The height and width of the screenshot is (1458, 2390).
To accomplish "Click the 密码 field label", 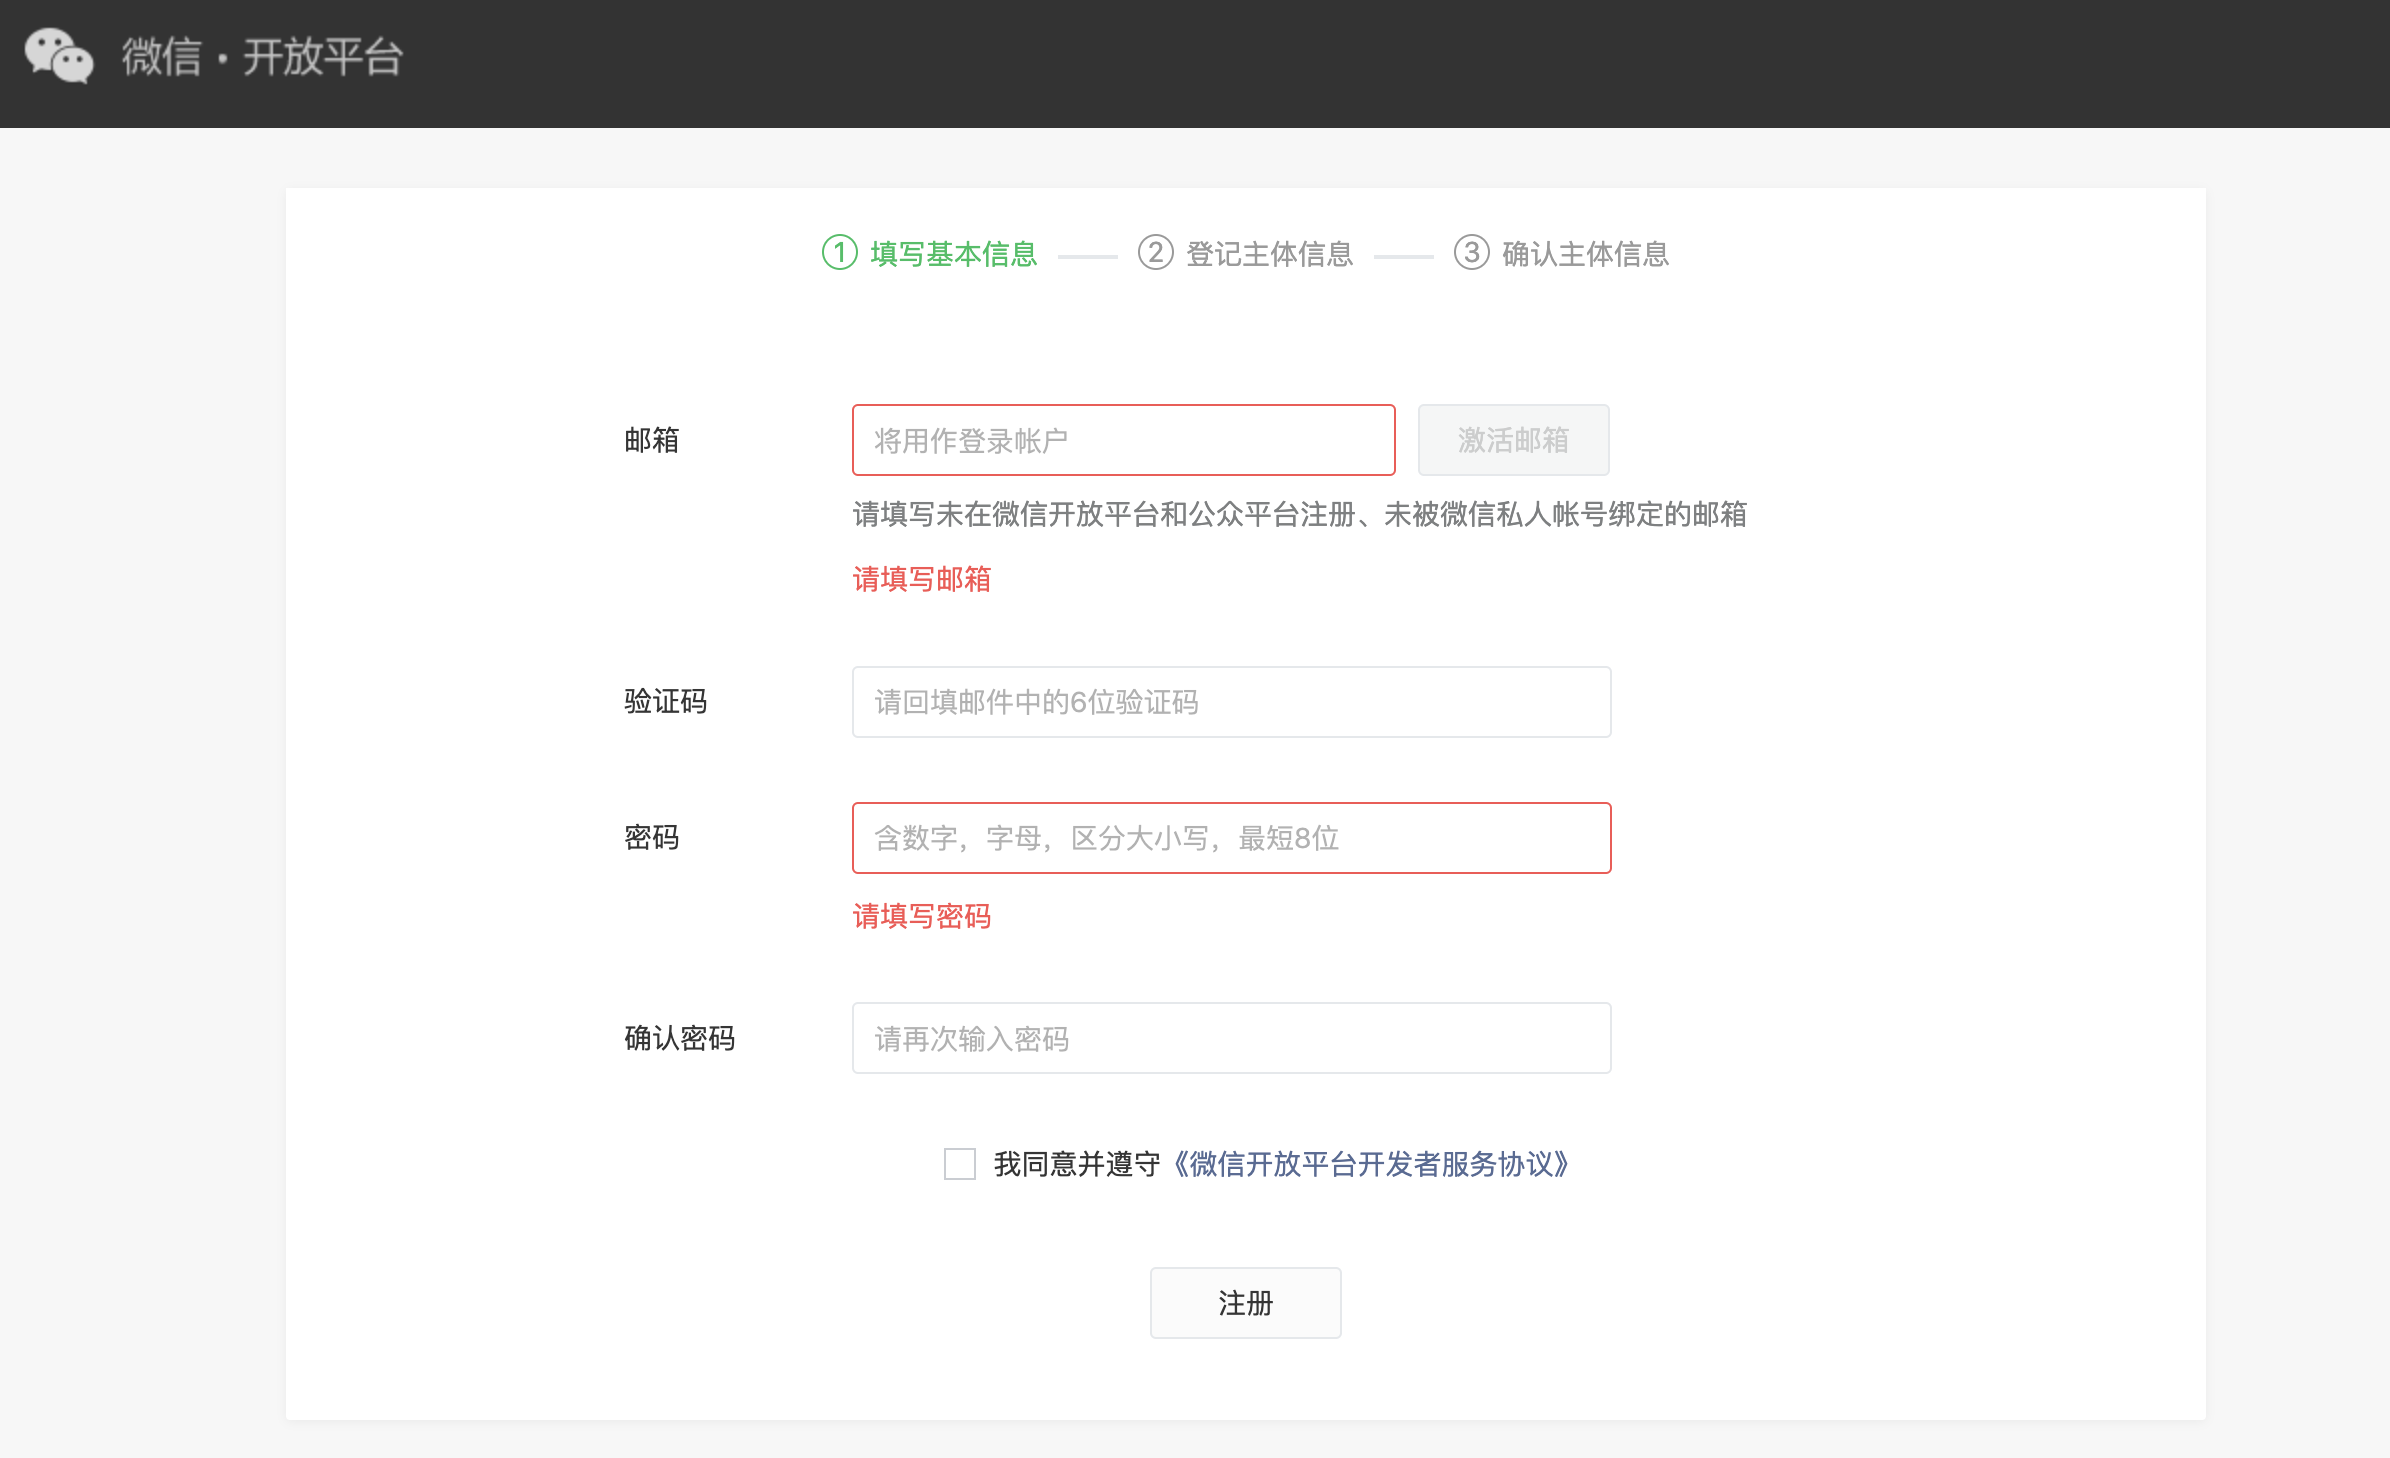I will pos(652,838).
